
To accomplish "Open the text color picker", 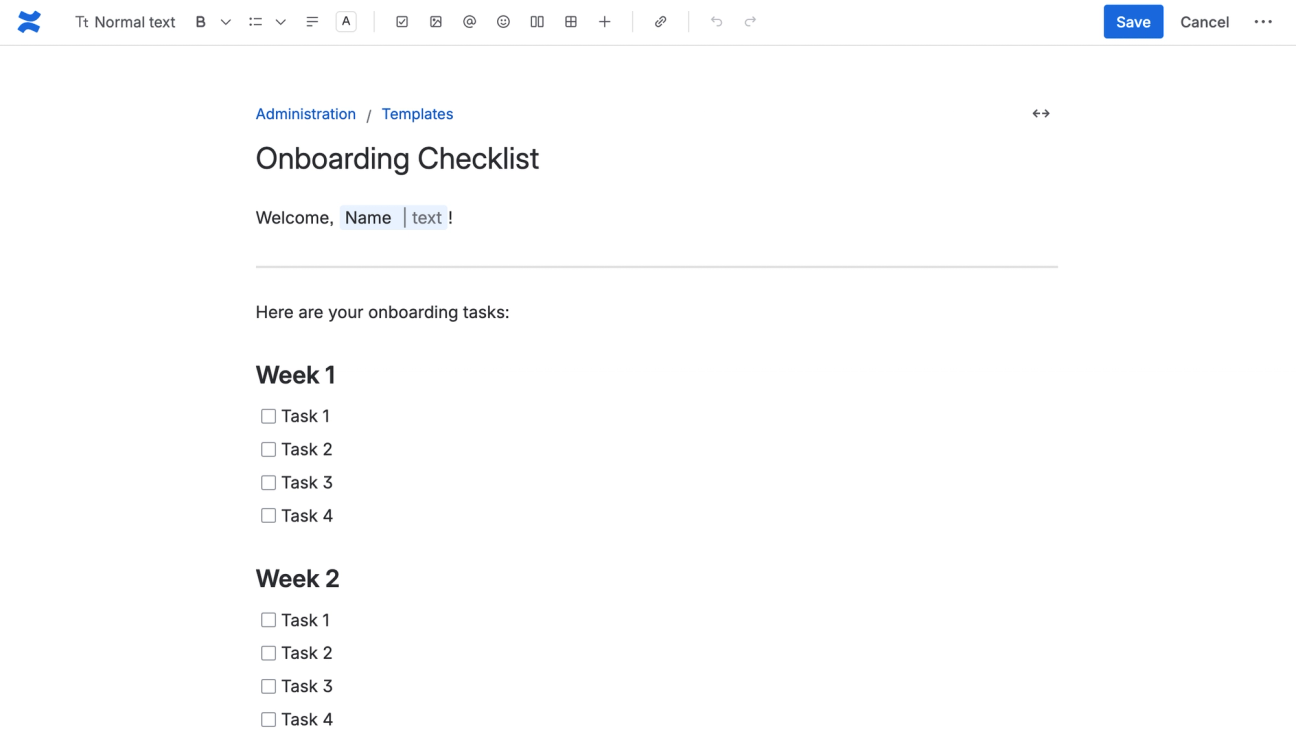I will pos(345,21).
